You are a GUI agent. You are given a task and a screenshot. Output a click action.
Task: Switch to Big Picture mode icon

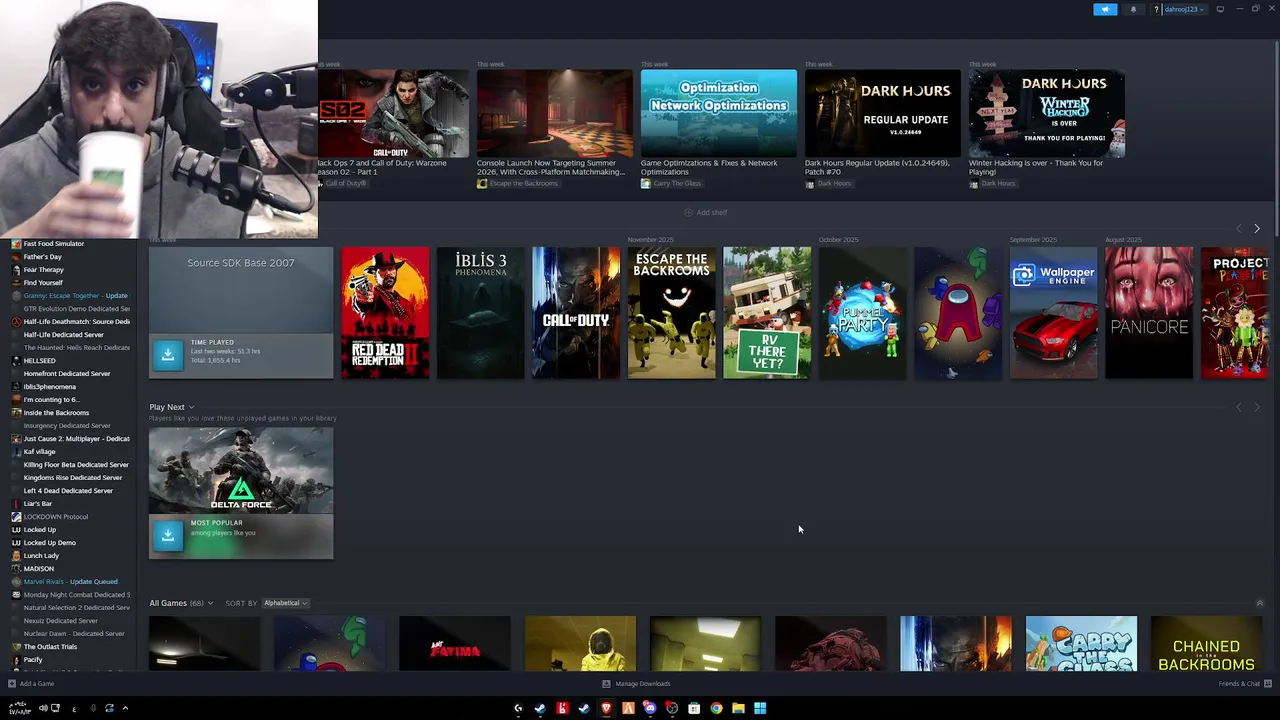pyautogui.click(x=1220, y=9)
